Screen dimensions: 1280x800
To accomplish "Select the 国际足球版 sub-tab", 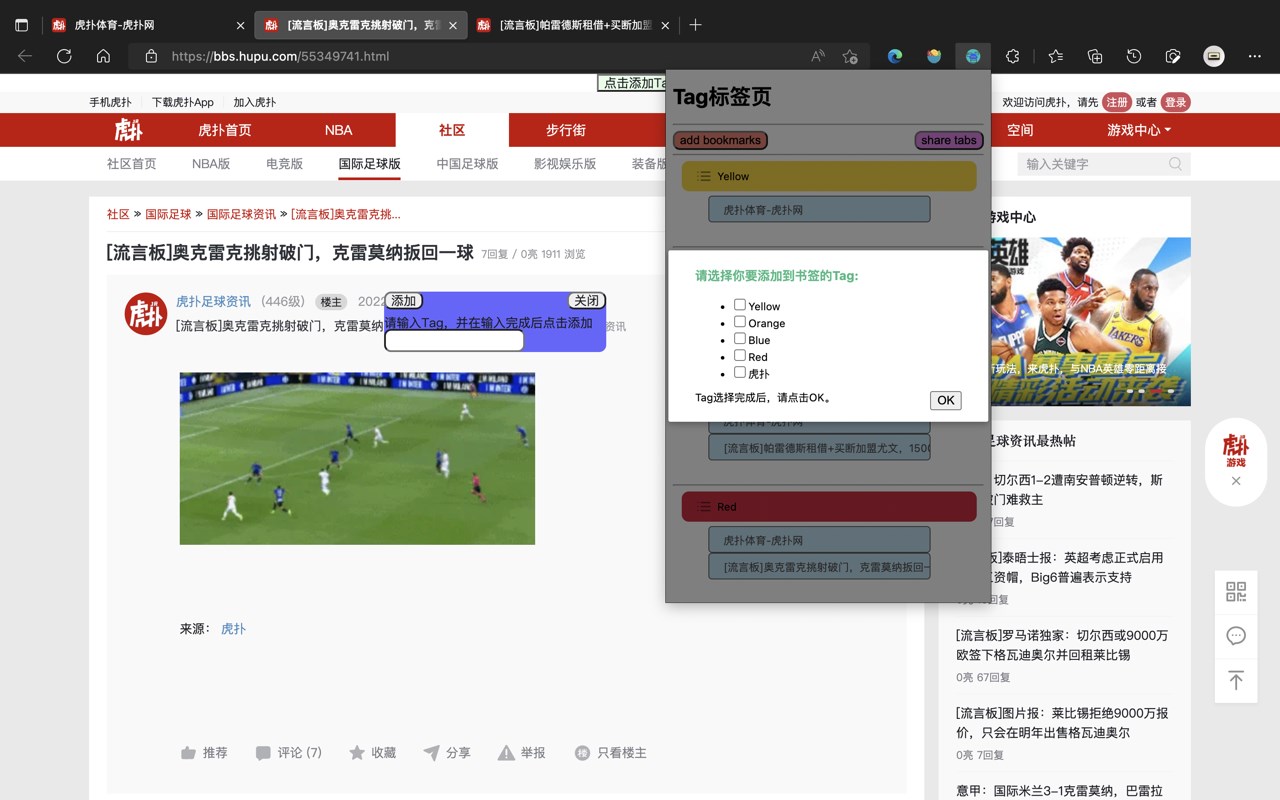I will click(x=369, y=164).
